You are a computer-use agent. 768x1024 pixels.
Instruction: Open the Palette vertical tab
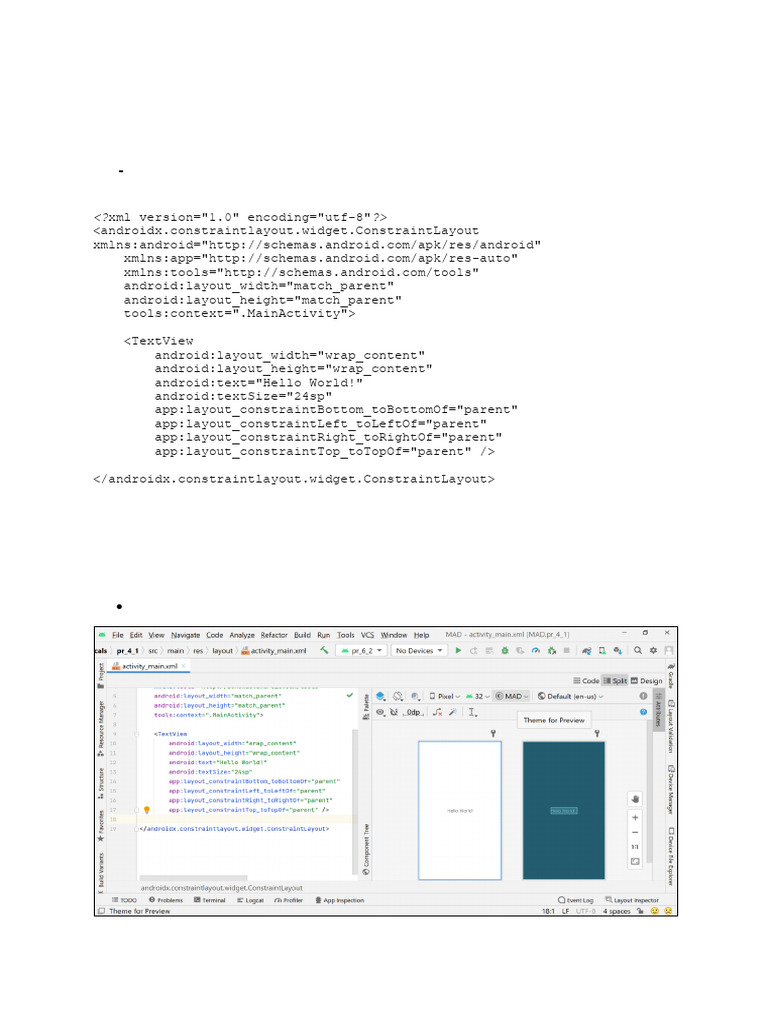pos(366,707)
